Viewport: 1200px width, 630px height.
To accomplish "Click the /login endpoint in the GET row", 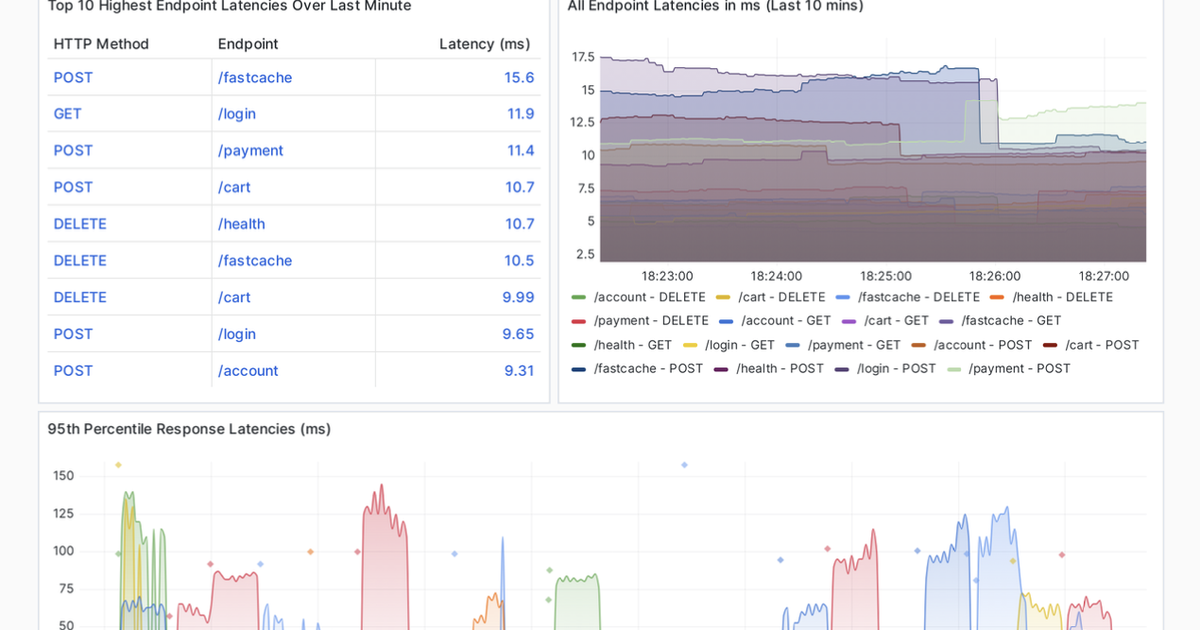I will click(237, 114).
